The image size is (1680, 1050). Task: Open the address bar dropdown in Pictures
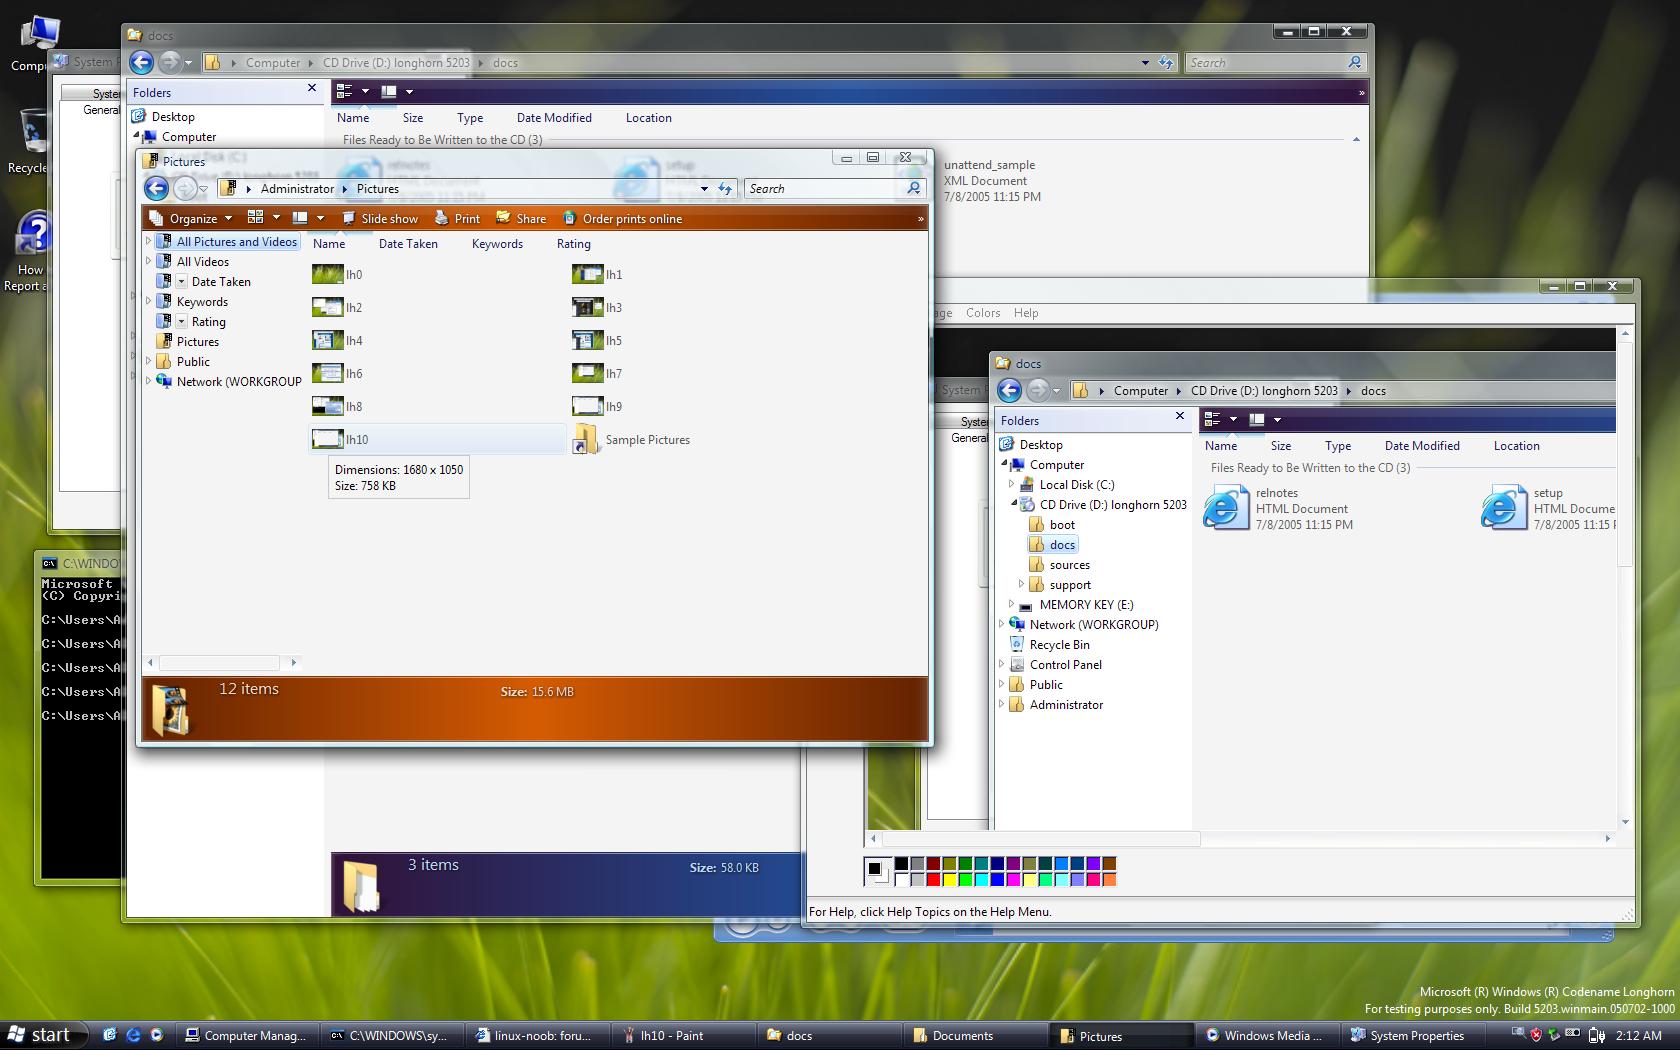tap(704, 188)
